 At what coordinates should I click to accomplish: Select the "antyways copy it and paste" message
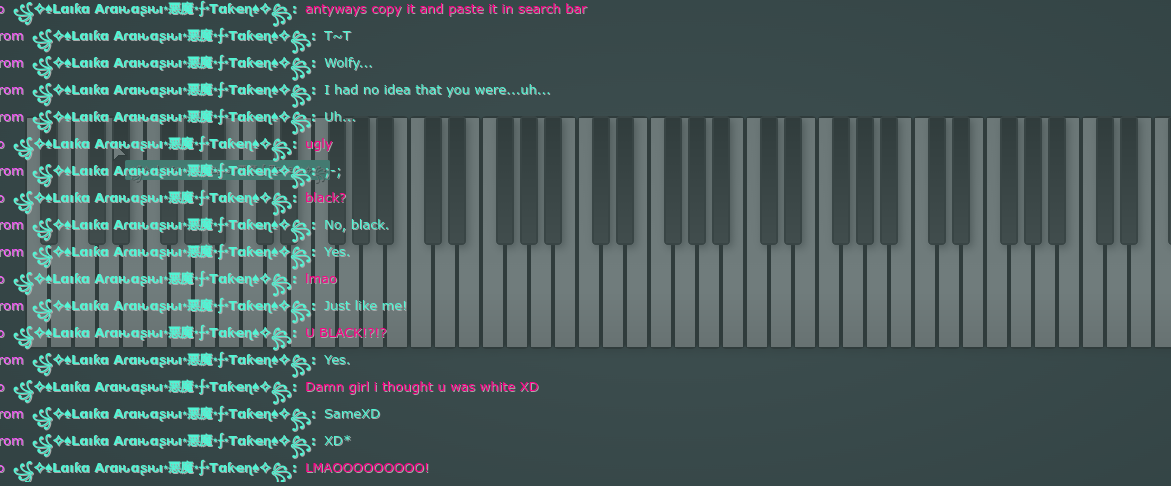[x=446, y=10]
